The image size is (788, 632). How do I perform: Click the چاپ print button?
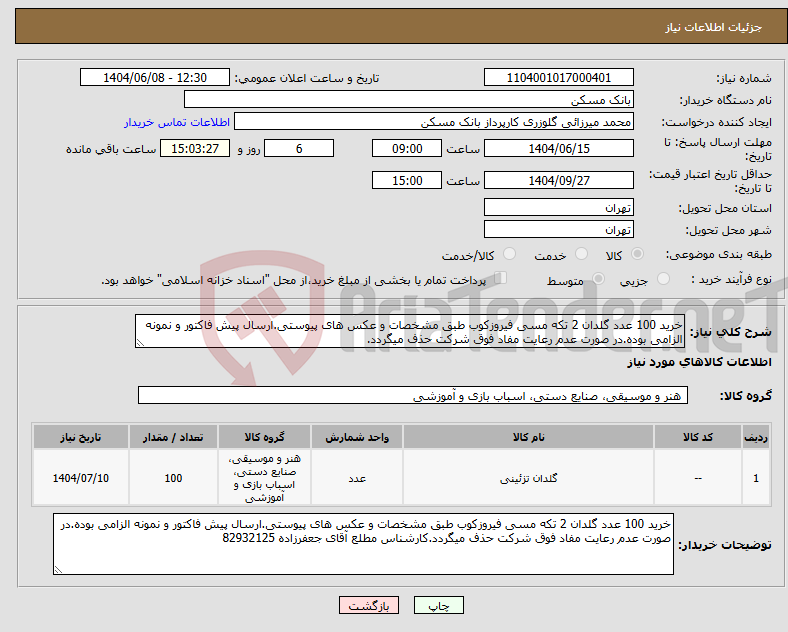[x=439, y=605]
